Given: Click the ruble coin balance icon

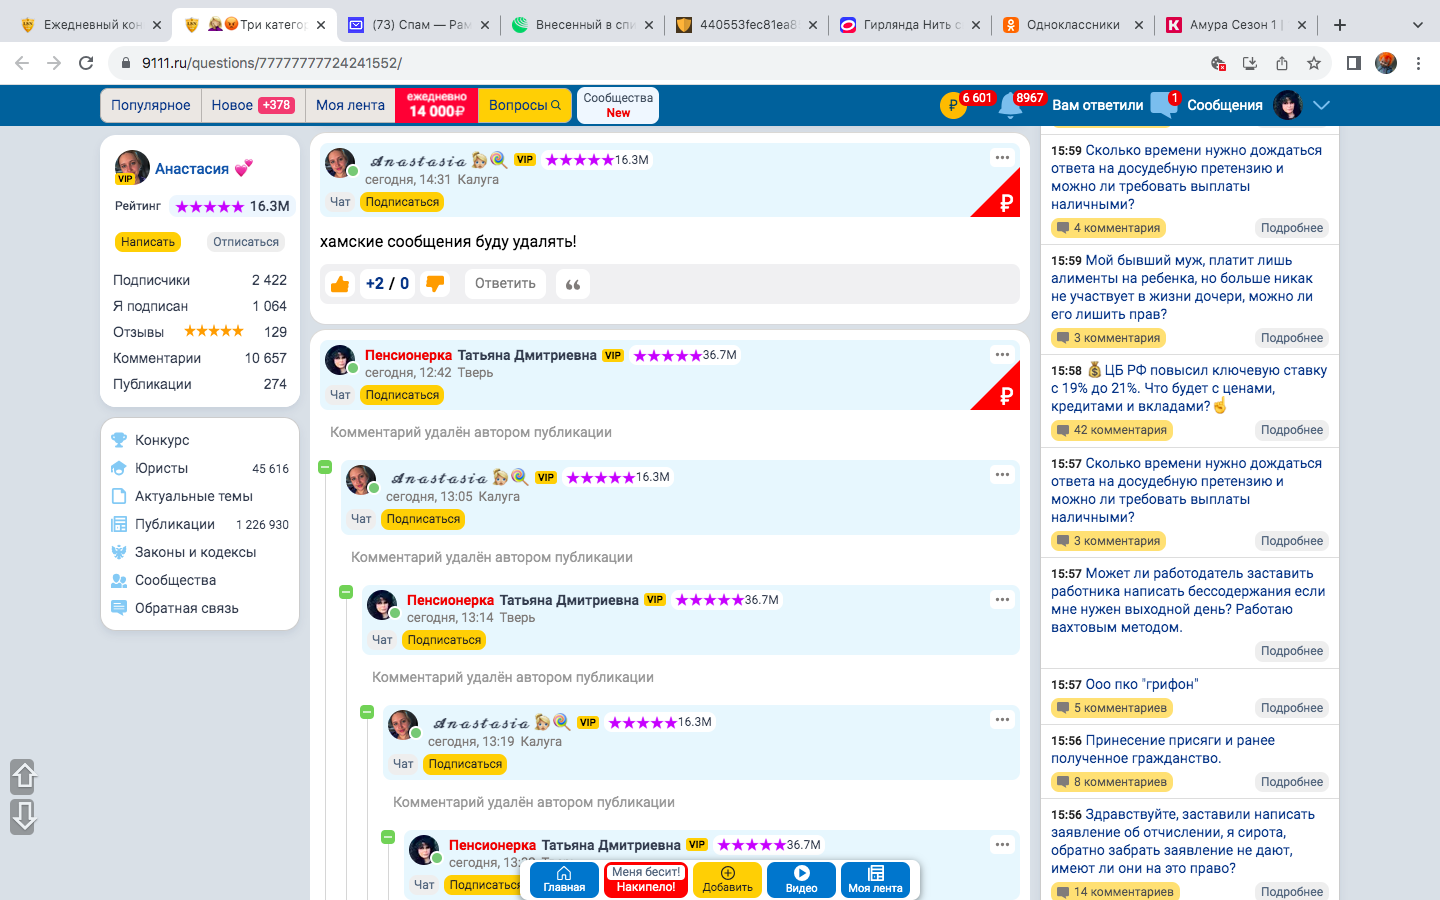Looking at the screenshot, I should [x=953, y=105].
